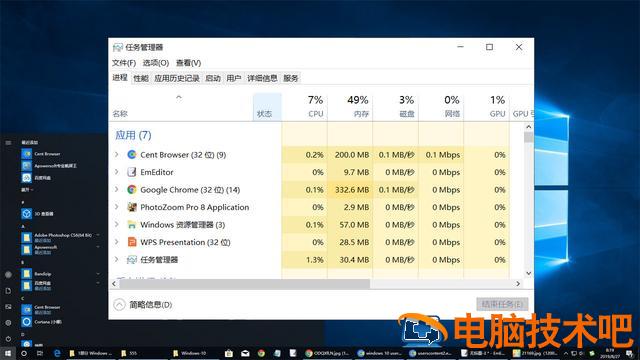
Task: Expand the Windows 资源管理器 process group
Action: pos(117,225)
